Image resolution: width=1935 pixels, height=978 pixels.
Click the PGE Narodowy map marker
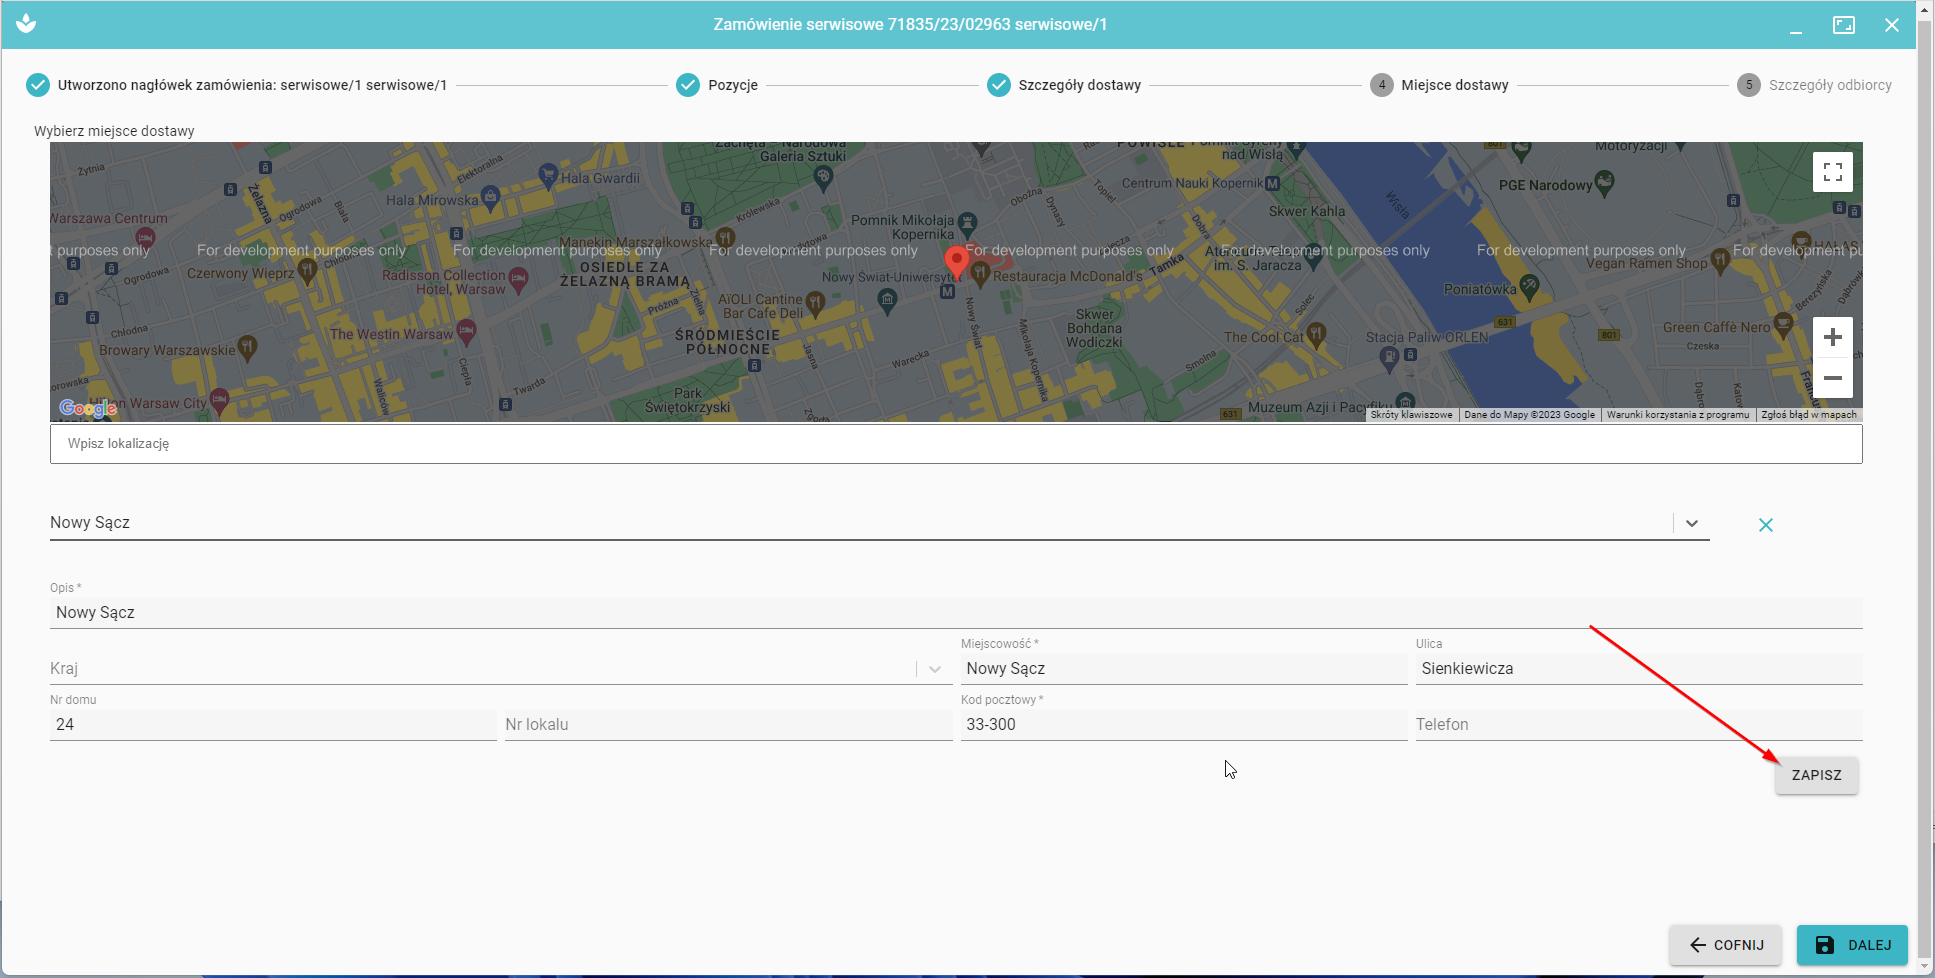click(x=1604, y=182)
